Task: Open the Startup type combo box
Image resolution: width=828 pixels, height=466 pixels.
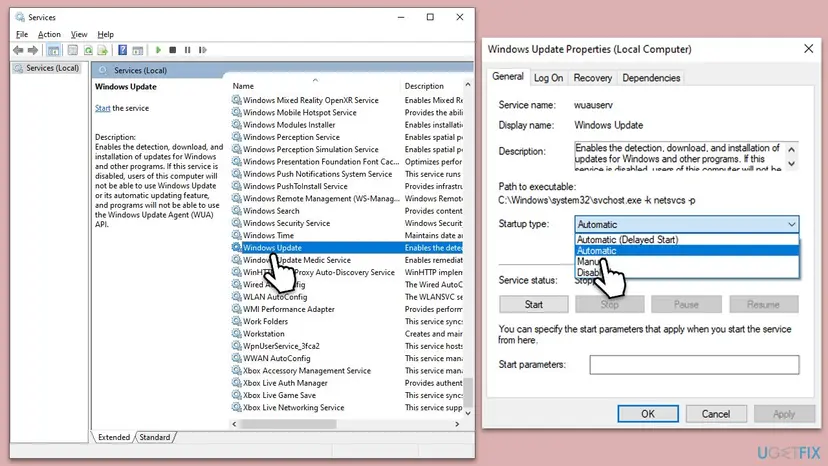Action: click(x=686, y=224)
